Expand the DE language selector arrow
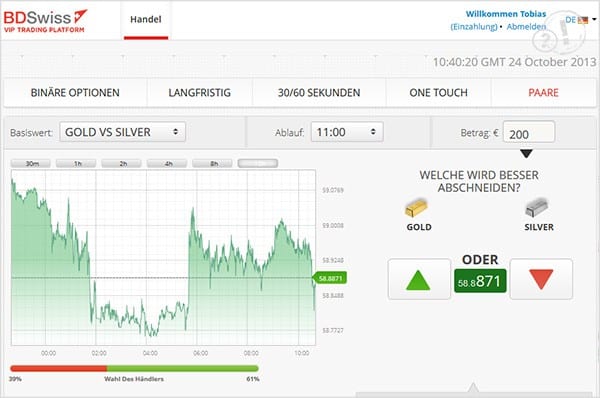This screenshot has height=398, width=600. (x=594, y=19)
